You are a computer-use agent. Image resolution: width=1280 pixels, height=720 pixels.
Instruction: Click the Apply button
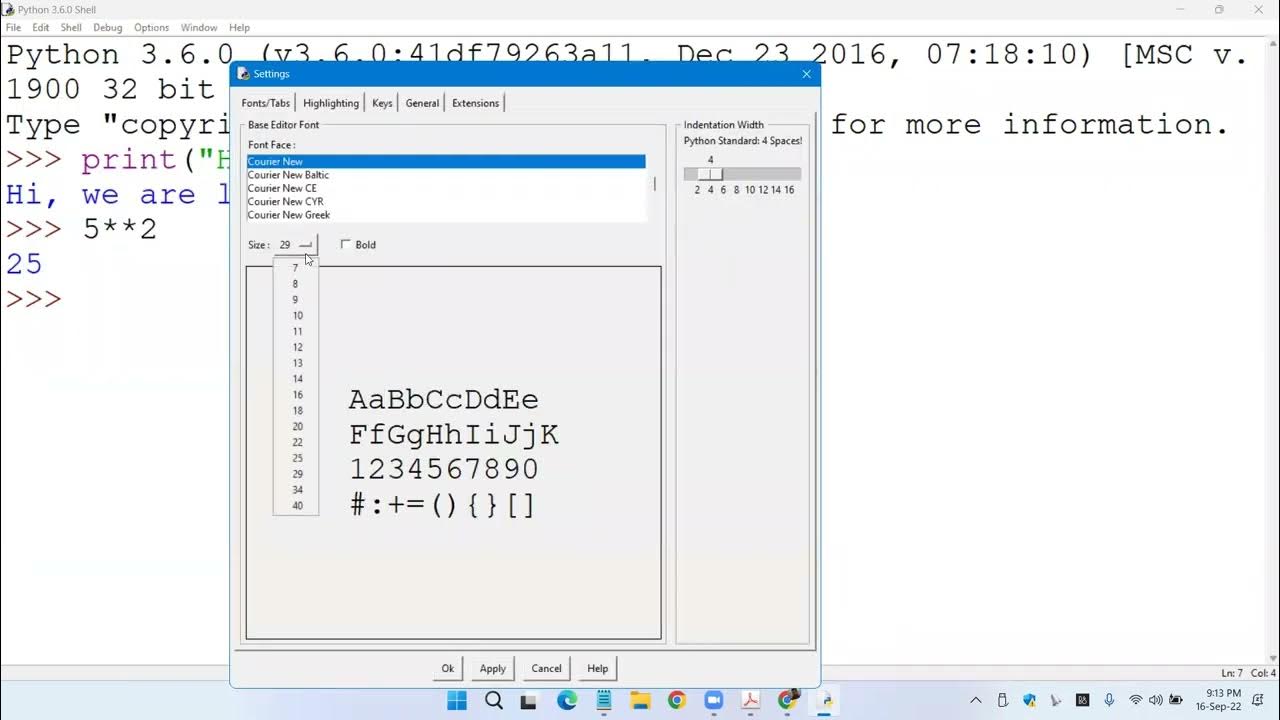click(493, 668)
